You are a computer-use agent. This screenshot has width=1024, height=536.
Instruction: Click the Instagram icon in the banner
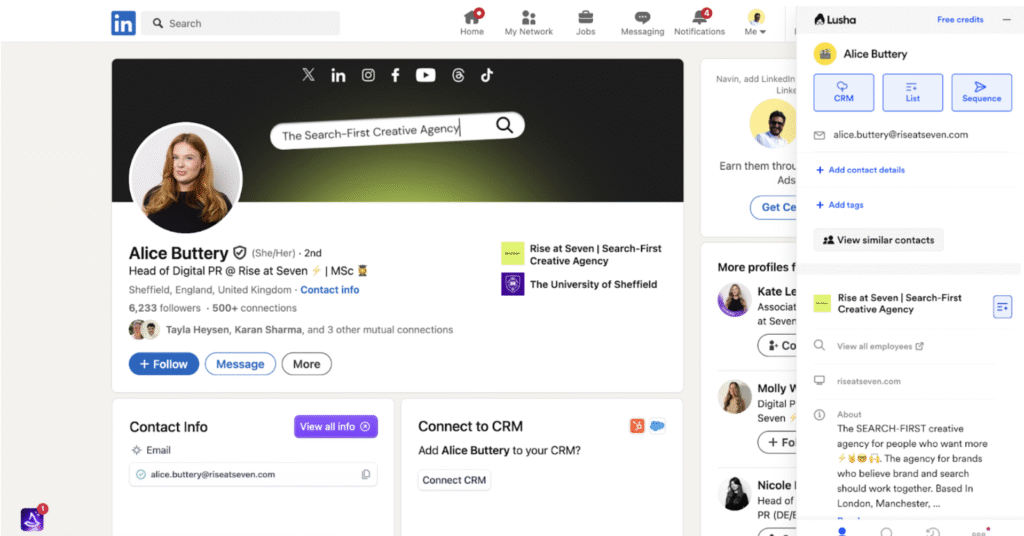[x=368, y=75]
